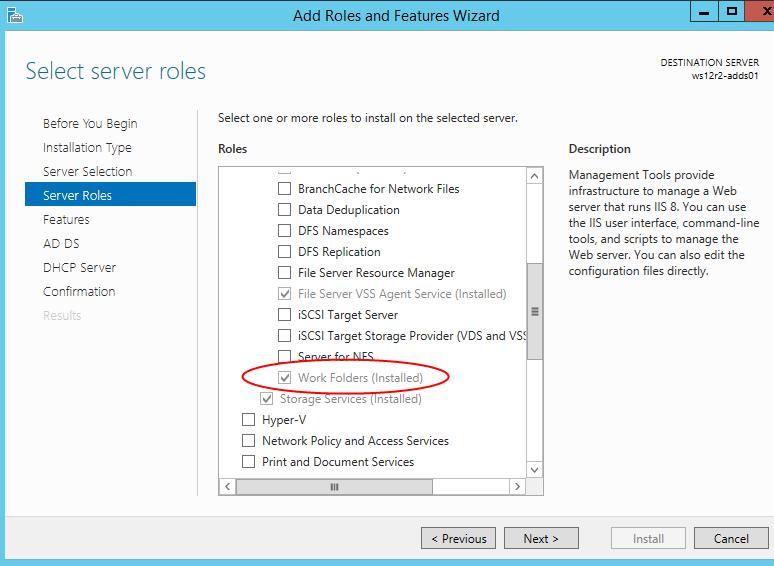Enable the Data Deduplication checkbox

pyautogui.click(x=284, y=210)
